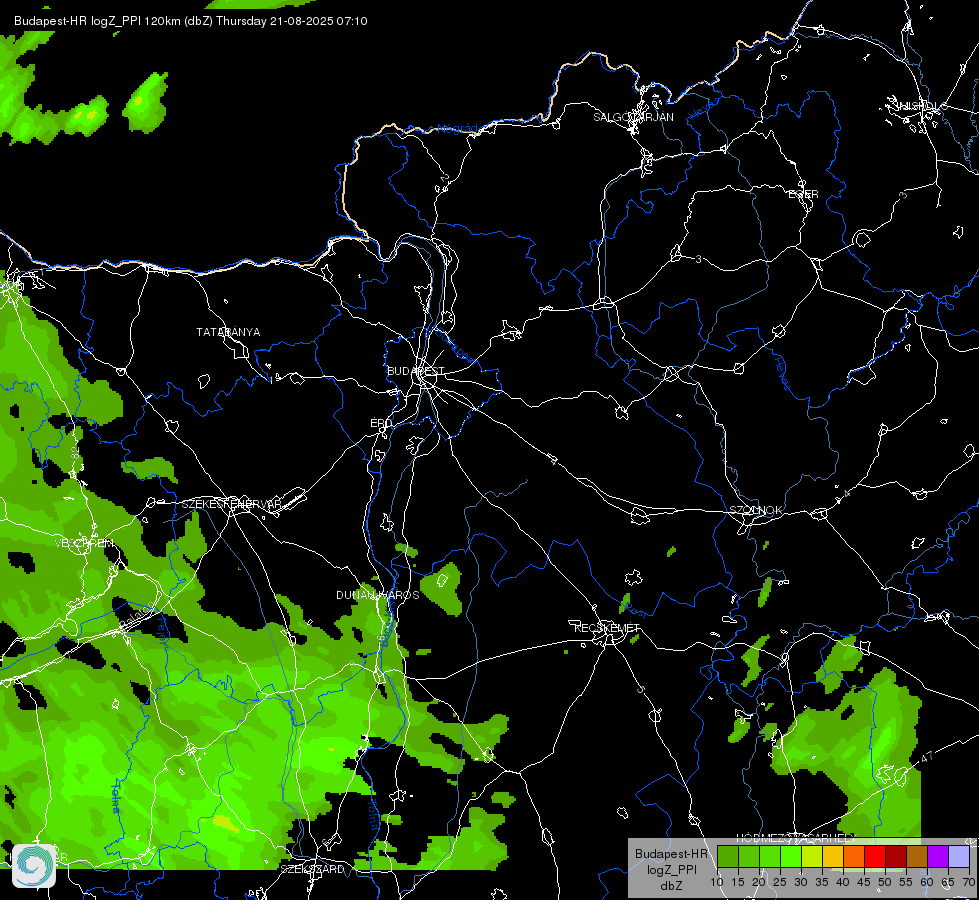Click the VESZPREM city label

coord(84,543)
